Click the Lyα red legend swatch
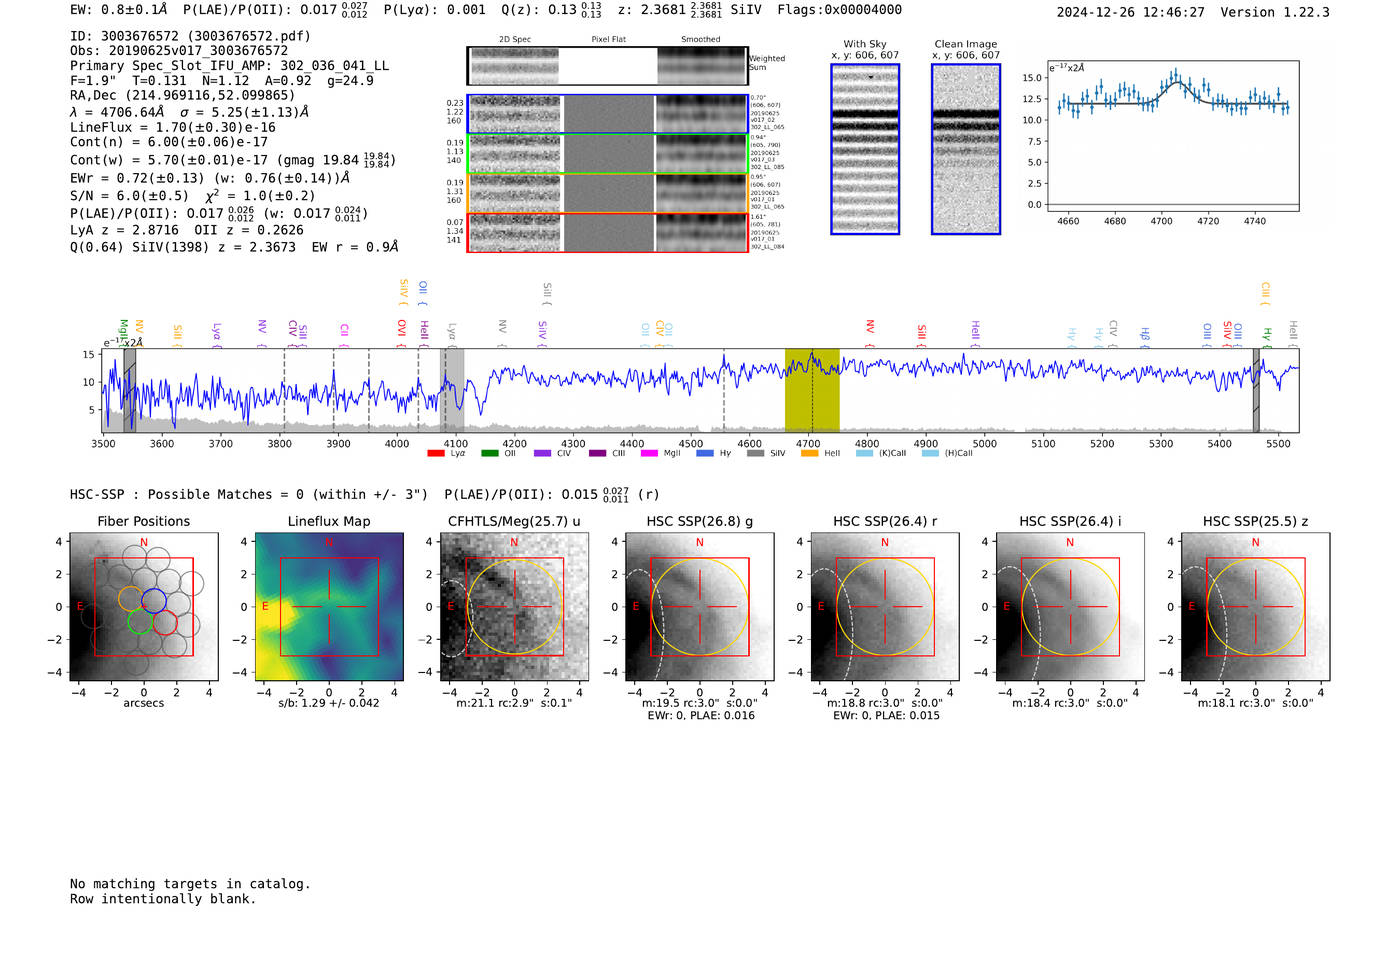The height and width of the screenshot is (953, 1400). tap(436, 454)
